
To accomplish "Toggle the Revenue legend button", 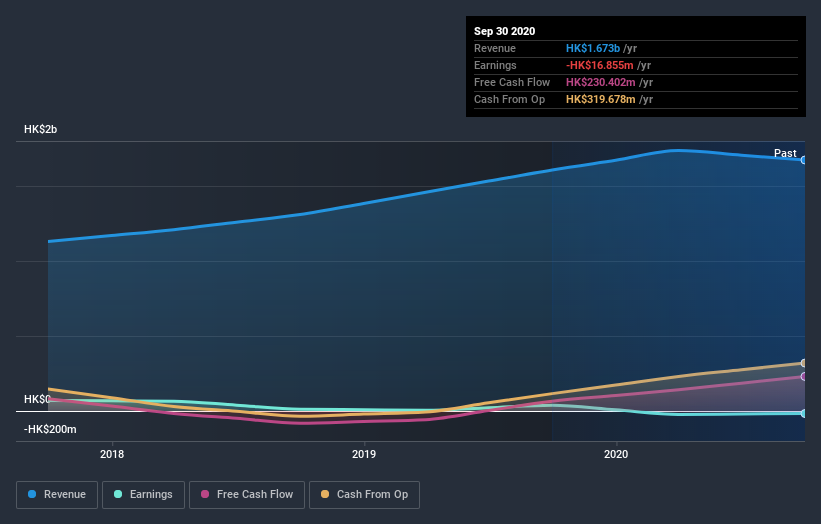I will pos(57,495).
